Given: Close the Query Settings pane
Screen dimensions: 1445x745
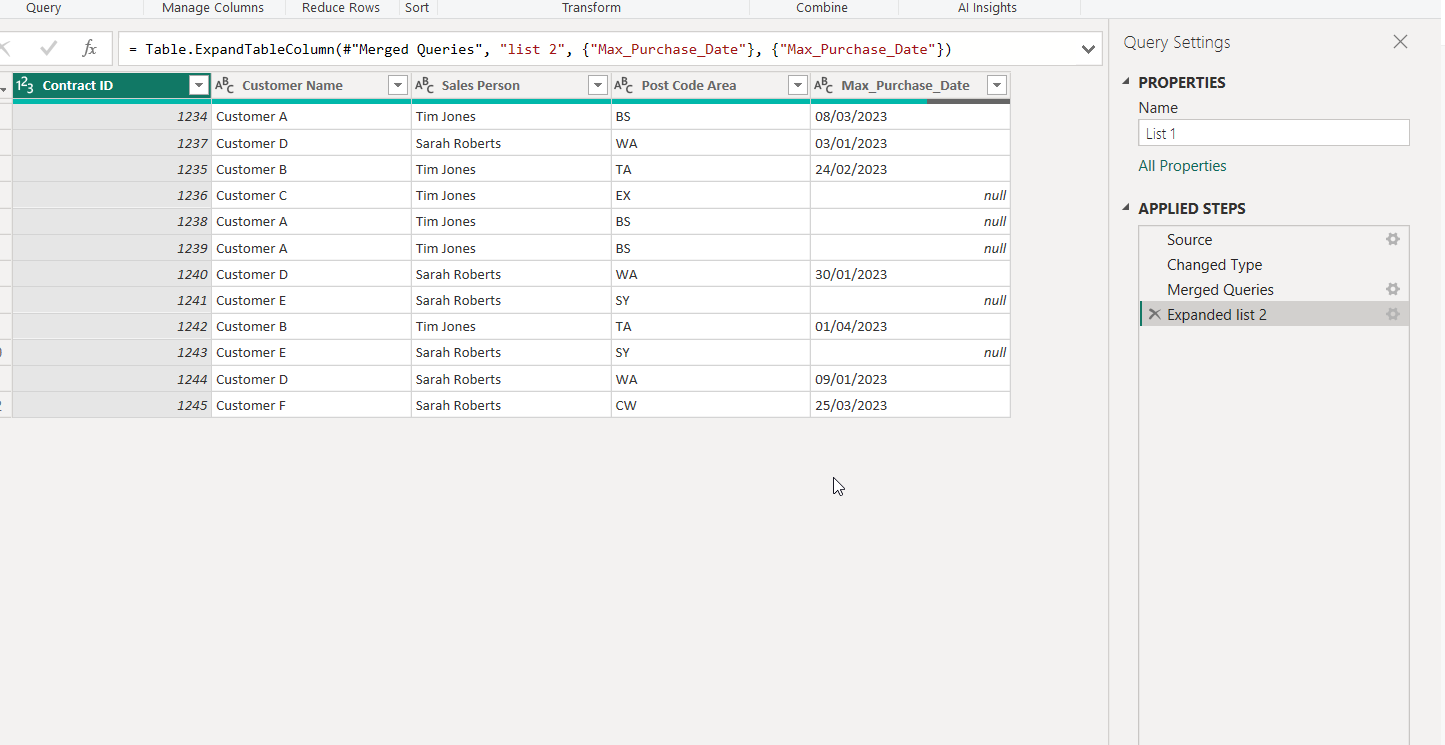Looking at the screenshot, I should (1400, 42).
